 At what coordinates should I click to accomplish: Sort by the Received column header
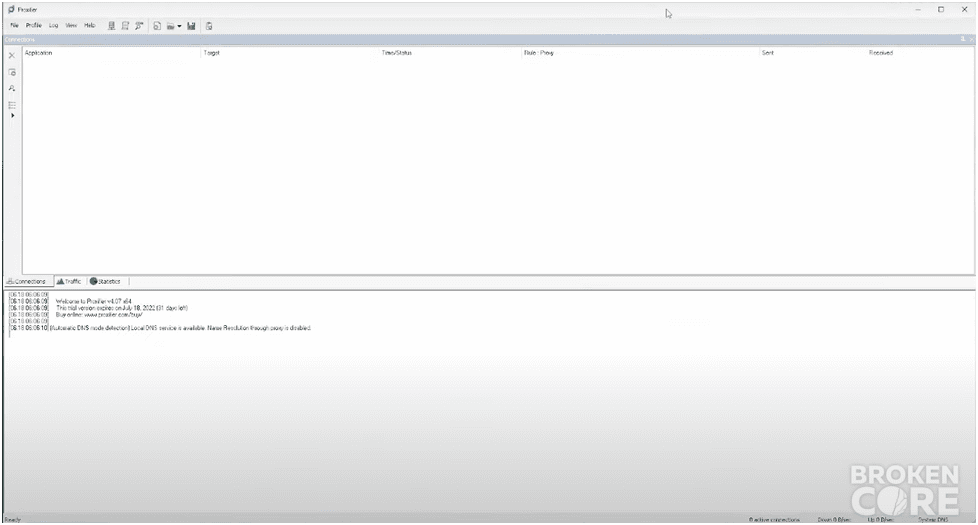881,53
